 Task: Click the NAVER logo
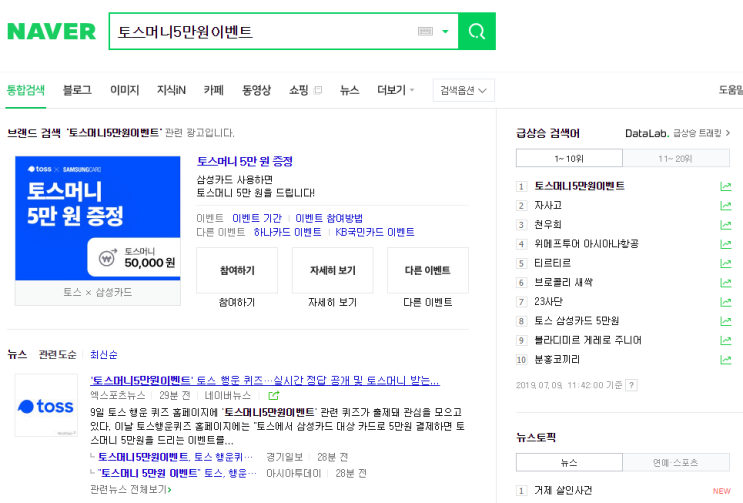tap(52, 32)
